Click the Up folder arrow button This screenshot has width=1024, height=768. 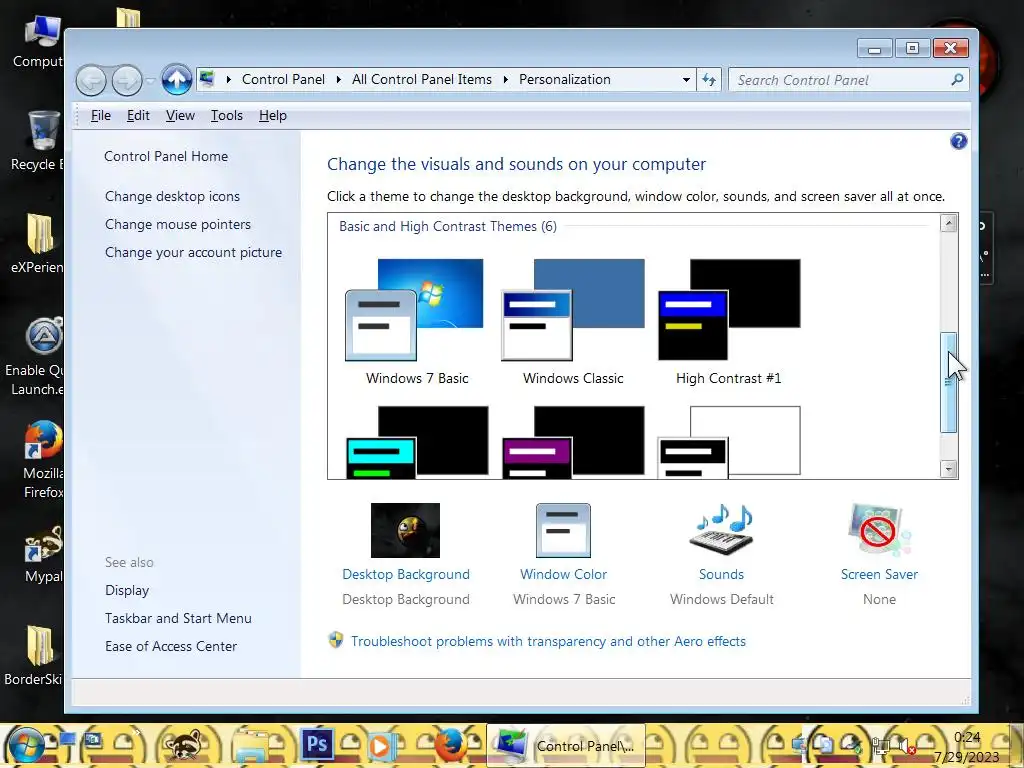pos(176,80)
